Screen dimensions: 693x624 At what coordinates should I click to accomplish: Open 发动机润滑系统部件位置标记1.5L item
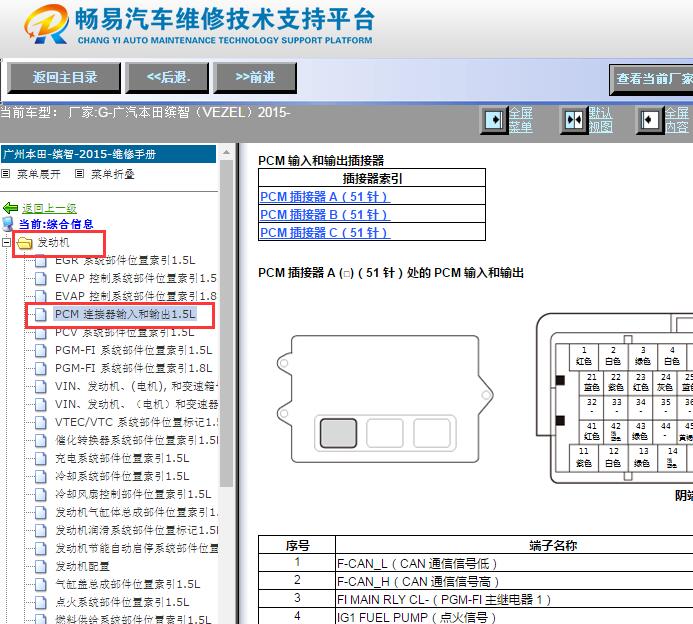point(136,531)
